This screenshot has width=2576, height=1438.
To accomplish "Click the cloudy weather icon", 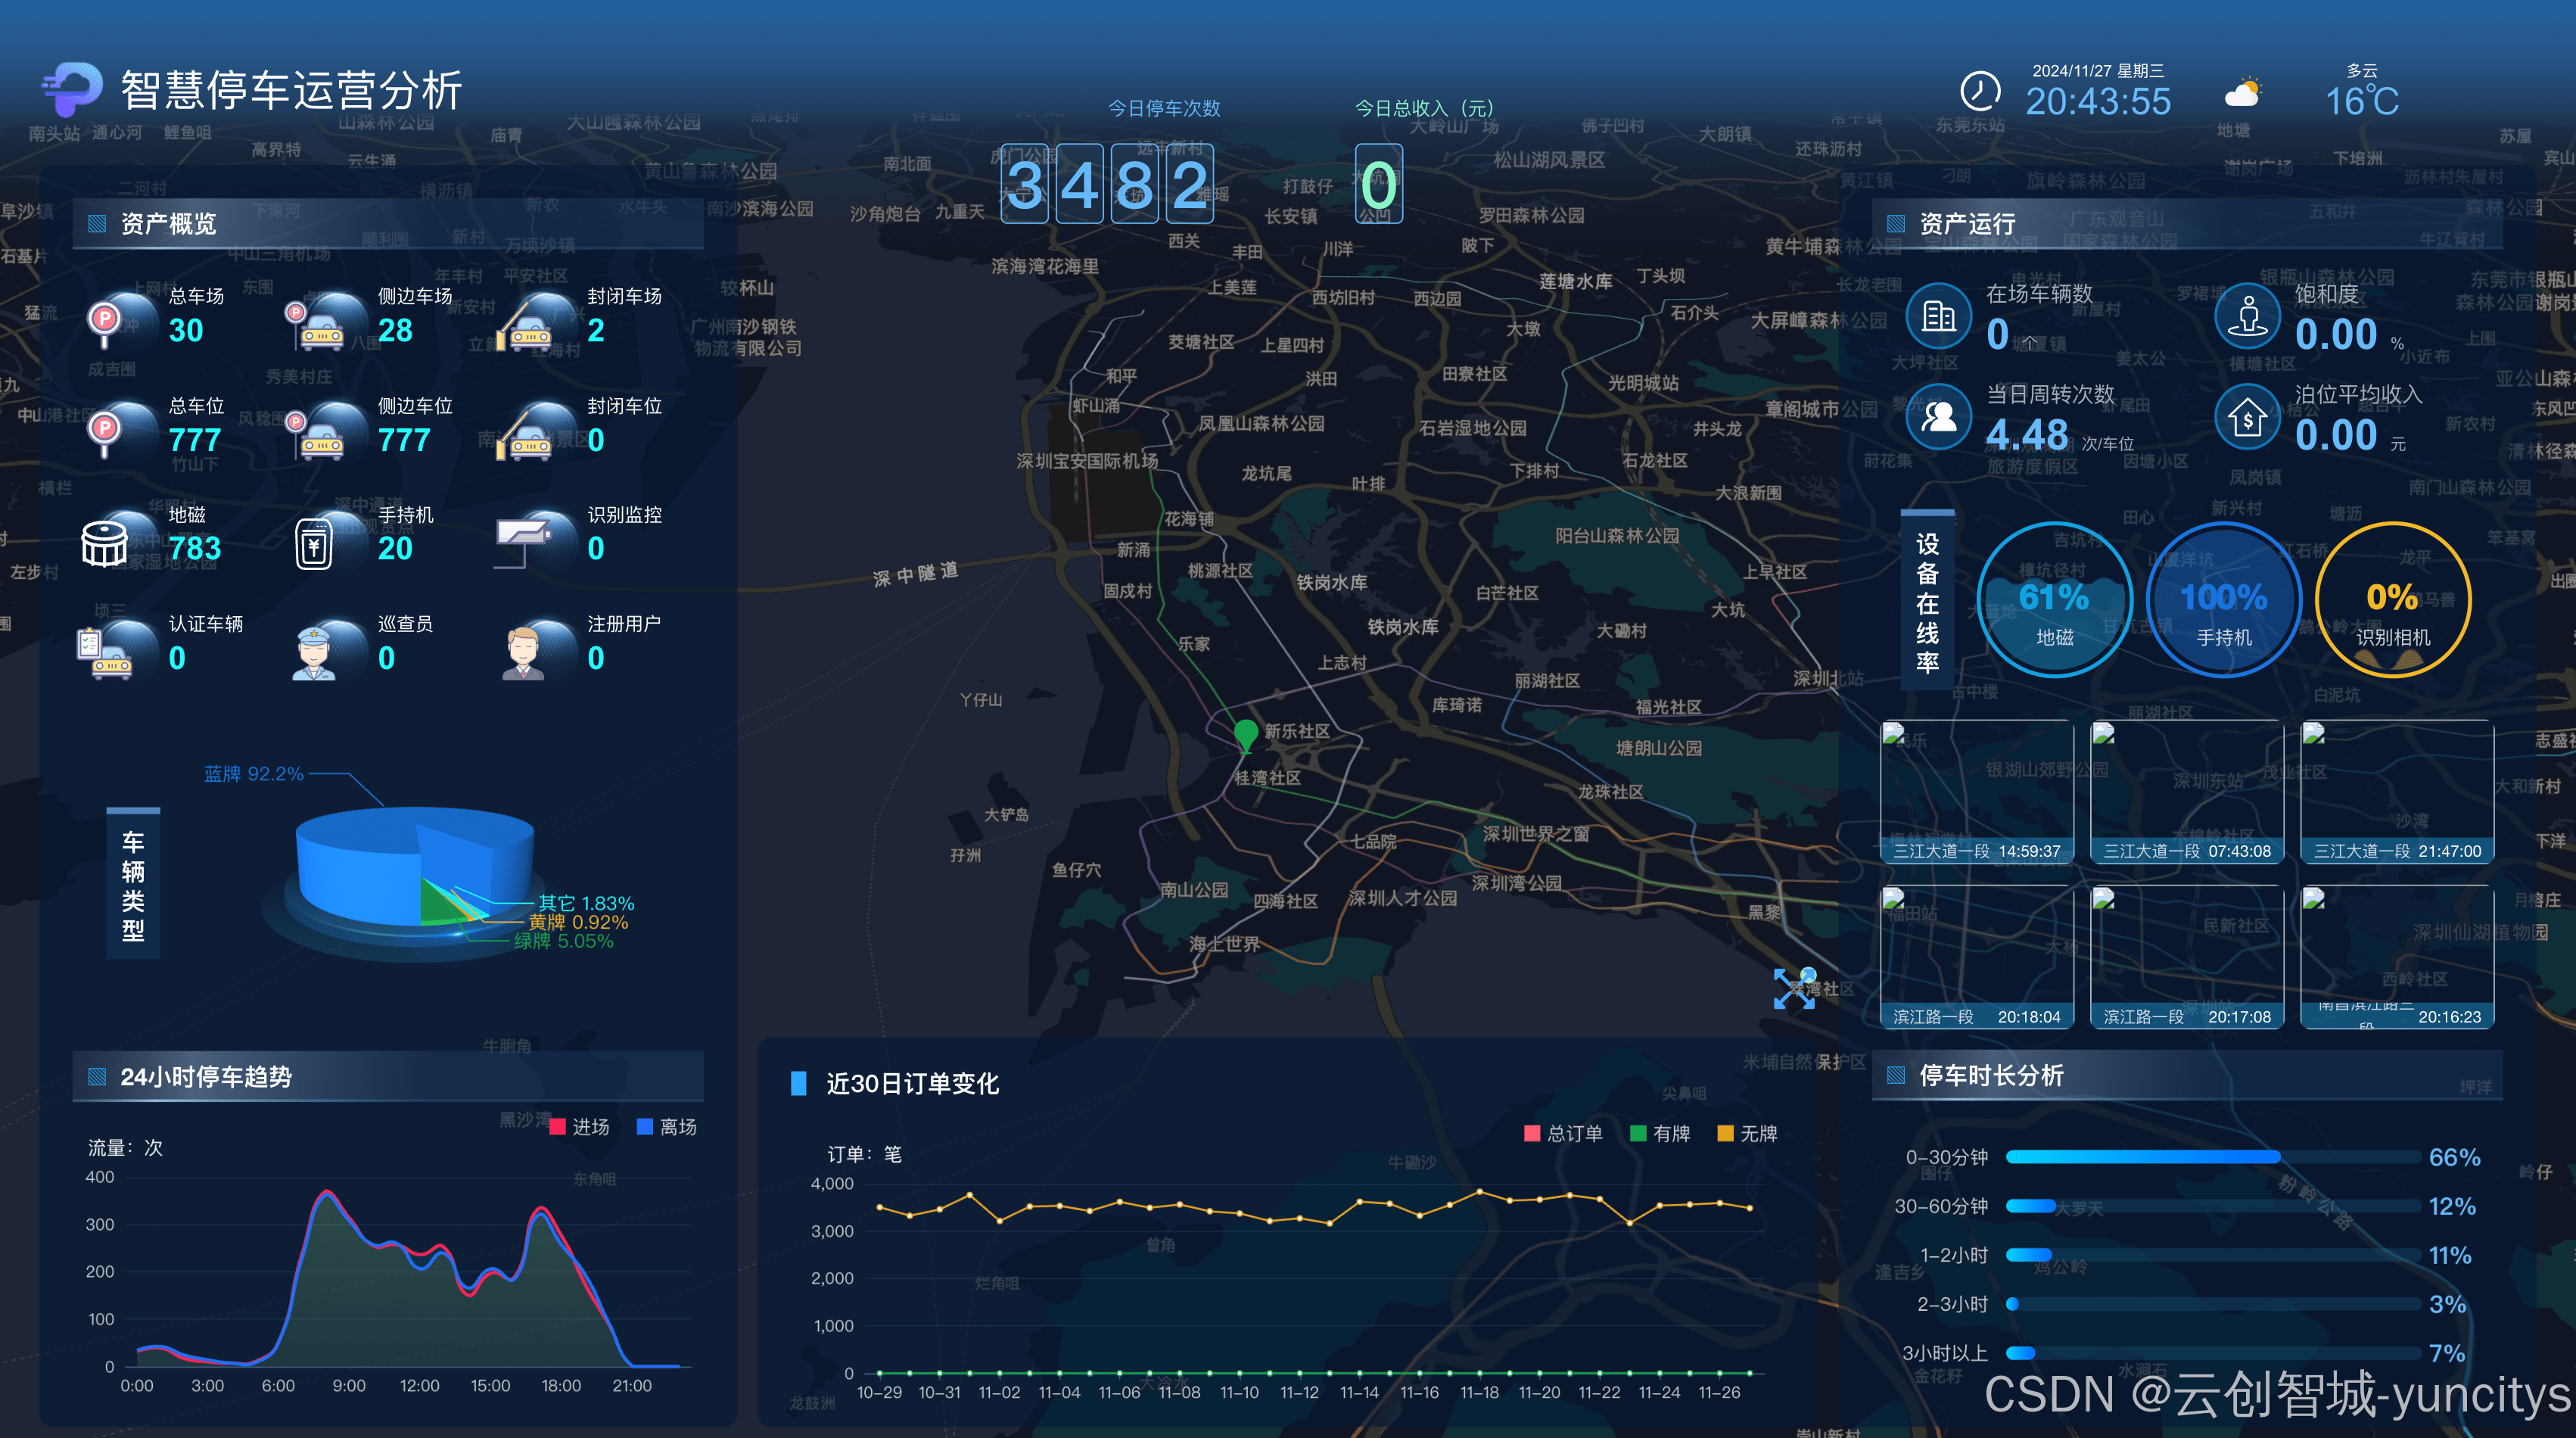I will click(x=2243, y=92).
